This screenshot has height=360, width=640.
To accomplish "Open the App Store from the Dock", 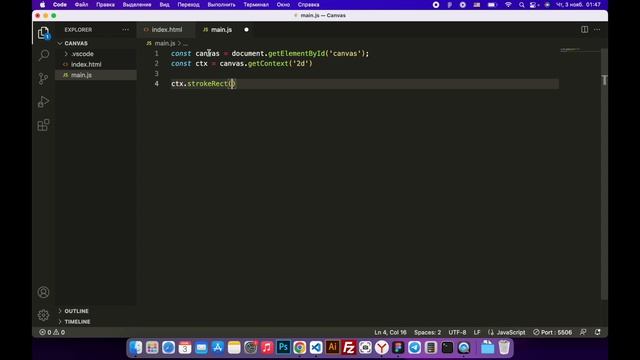I will (218, 347).
